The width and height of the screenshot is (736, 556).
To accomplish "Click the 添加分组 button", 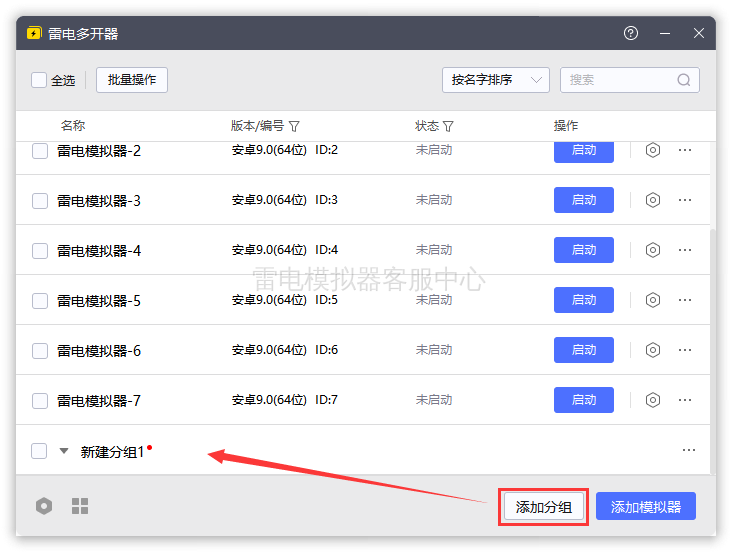I will (x=544, y=507).
